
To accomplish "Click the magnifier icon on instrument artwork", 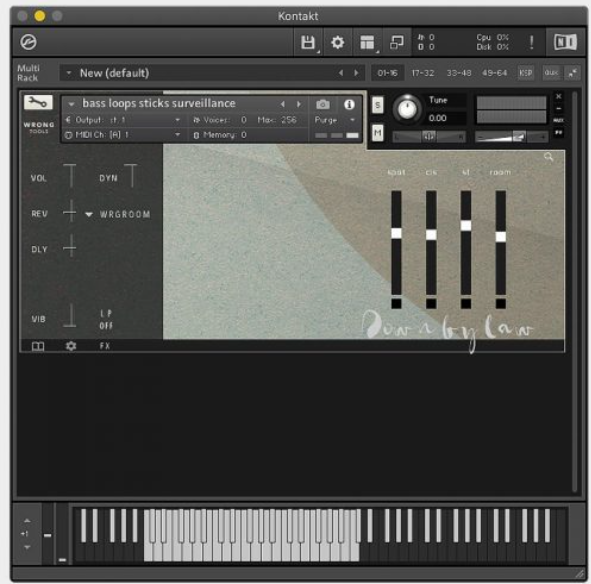I will tap(548, 157).
